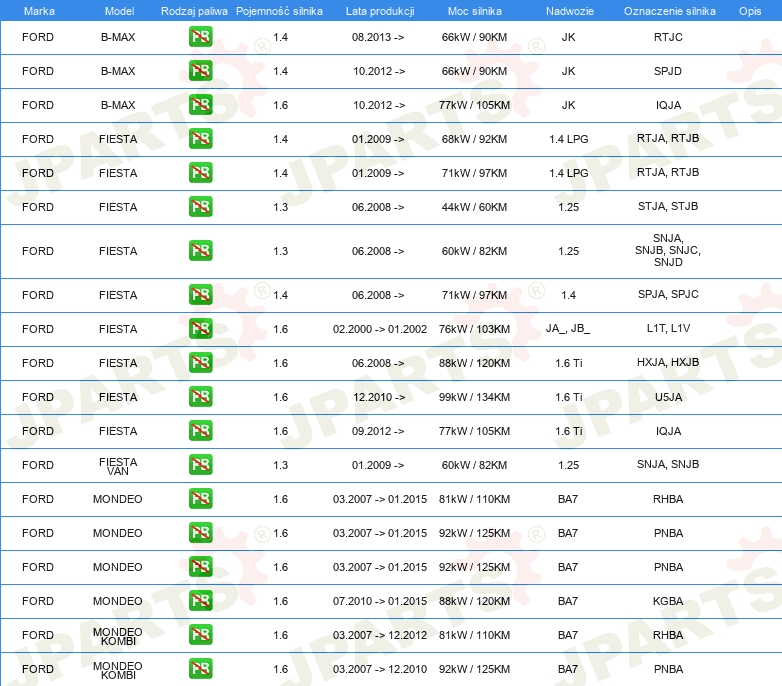Image resolution: width=782 pixels, height=686 pixels.
Task: Click the Lata produkcji column header
Action: pyautogui.click(x=379, y=10)
